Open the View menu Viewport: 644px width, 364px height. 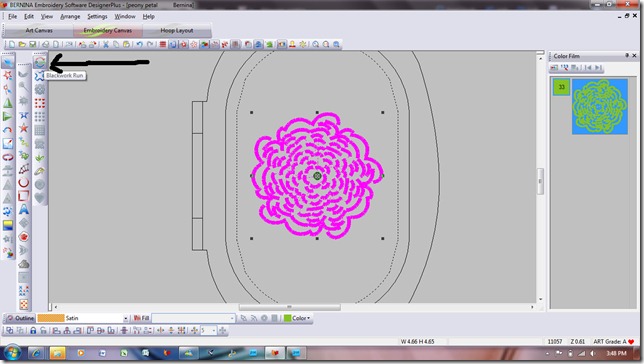pyautogui.click(x=46, y=16)
